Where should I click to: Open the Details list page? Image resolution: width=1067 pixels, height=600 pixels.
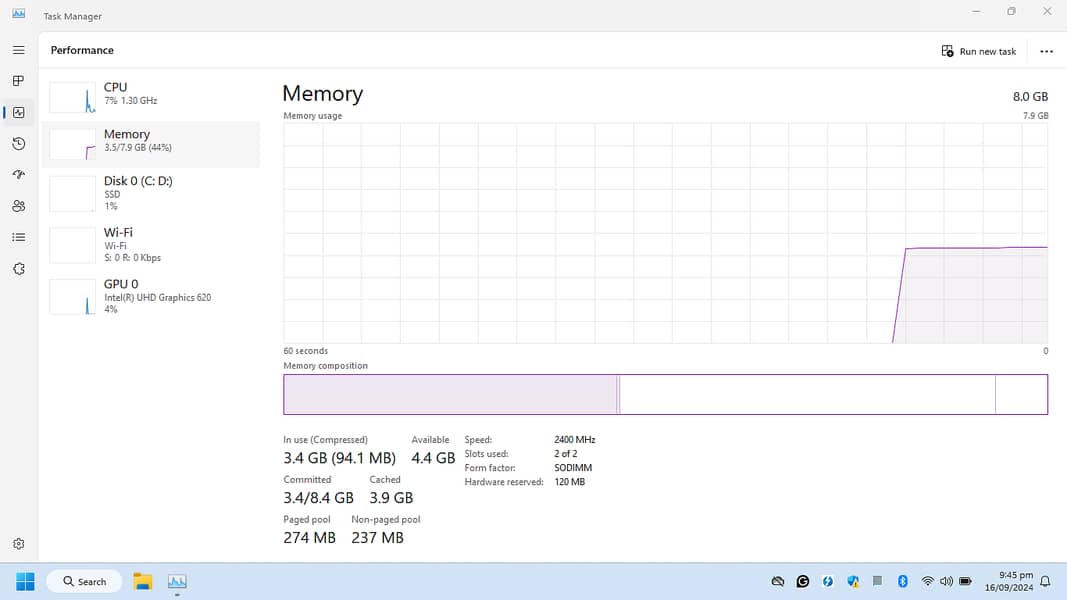click(18, 237)
